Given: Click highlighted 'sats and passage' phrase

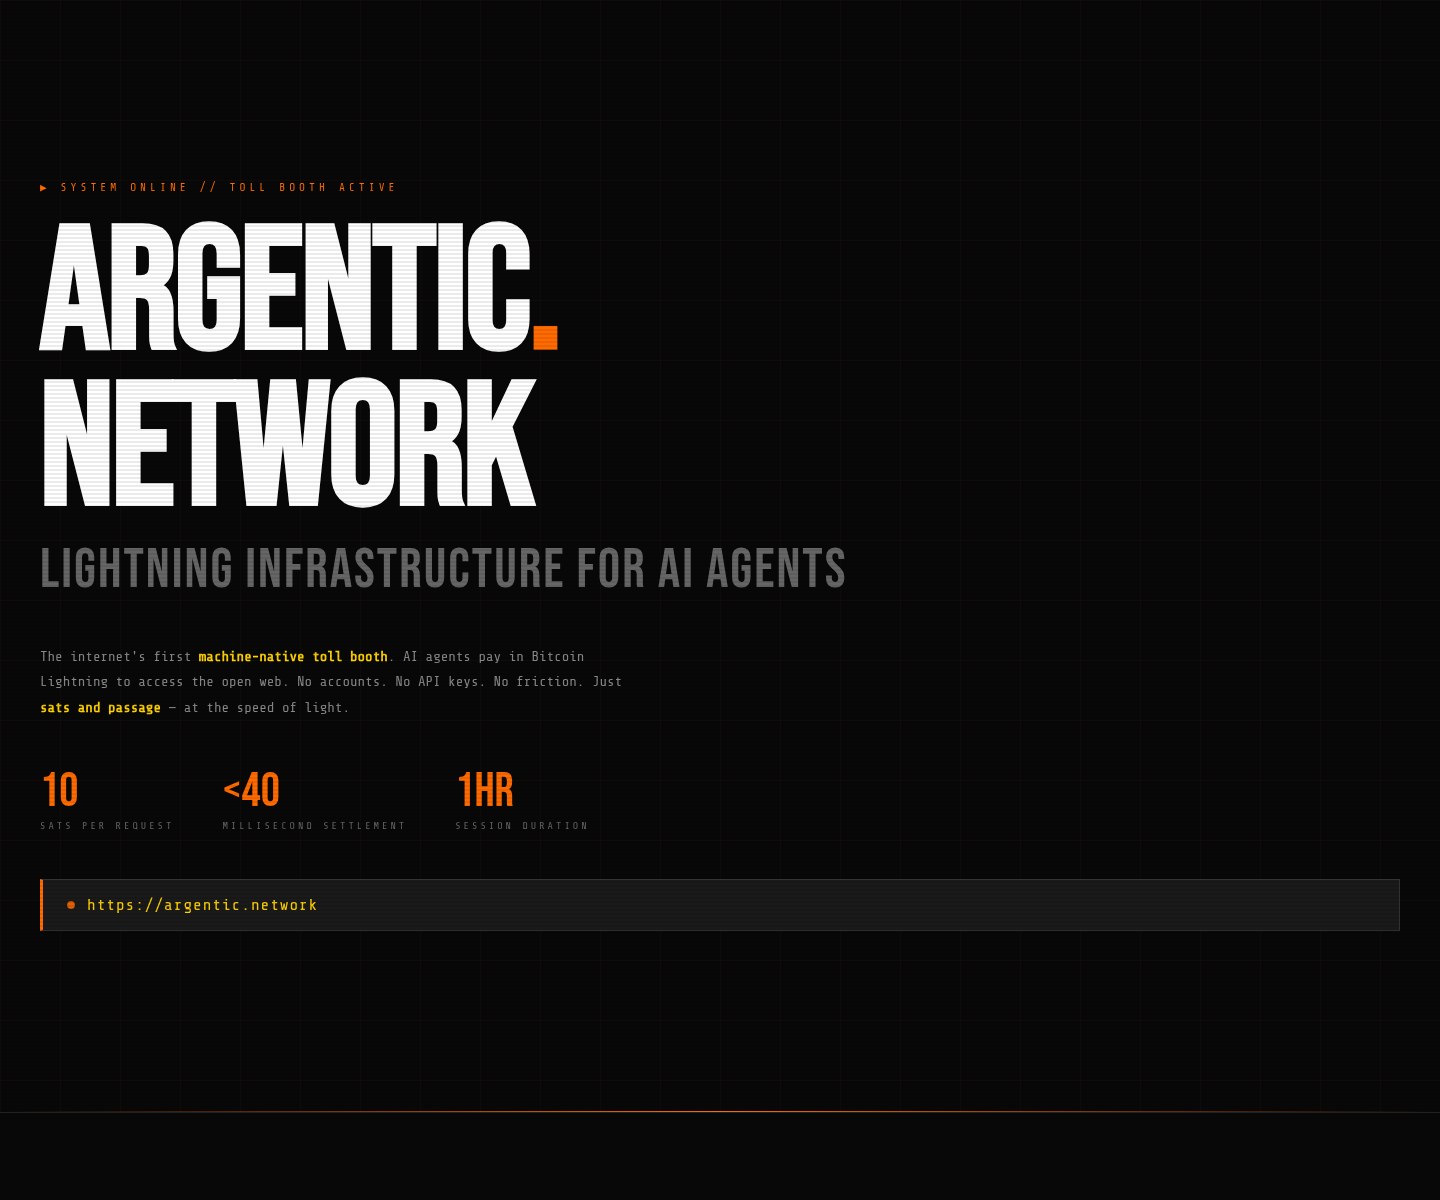Looking at the screenshot, I should (x=100, y=708).
